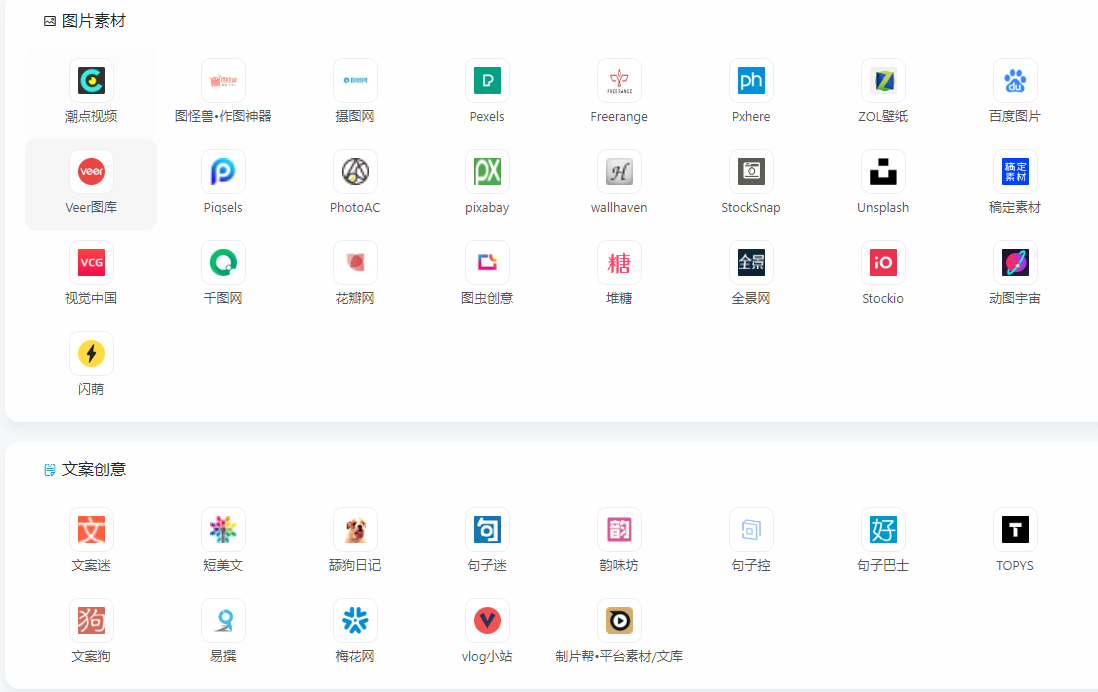Click the 图虫创意 icon
This screenshot has width=1098, height=692.
pyautogui.click(x=487, y=263)
